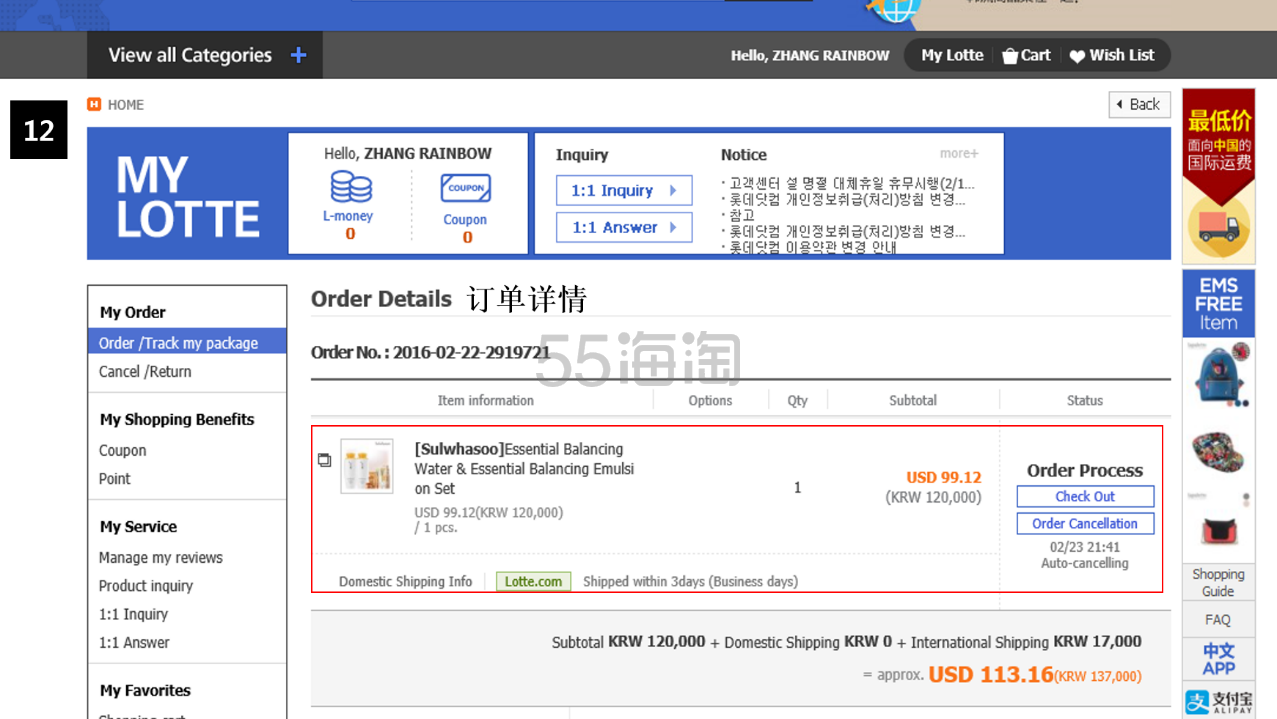Open Product inquiry in sidebar
1277x719 pixels.
pyautogui.click(x=145, y=585)
